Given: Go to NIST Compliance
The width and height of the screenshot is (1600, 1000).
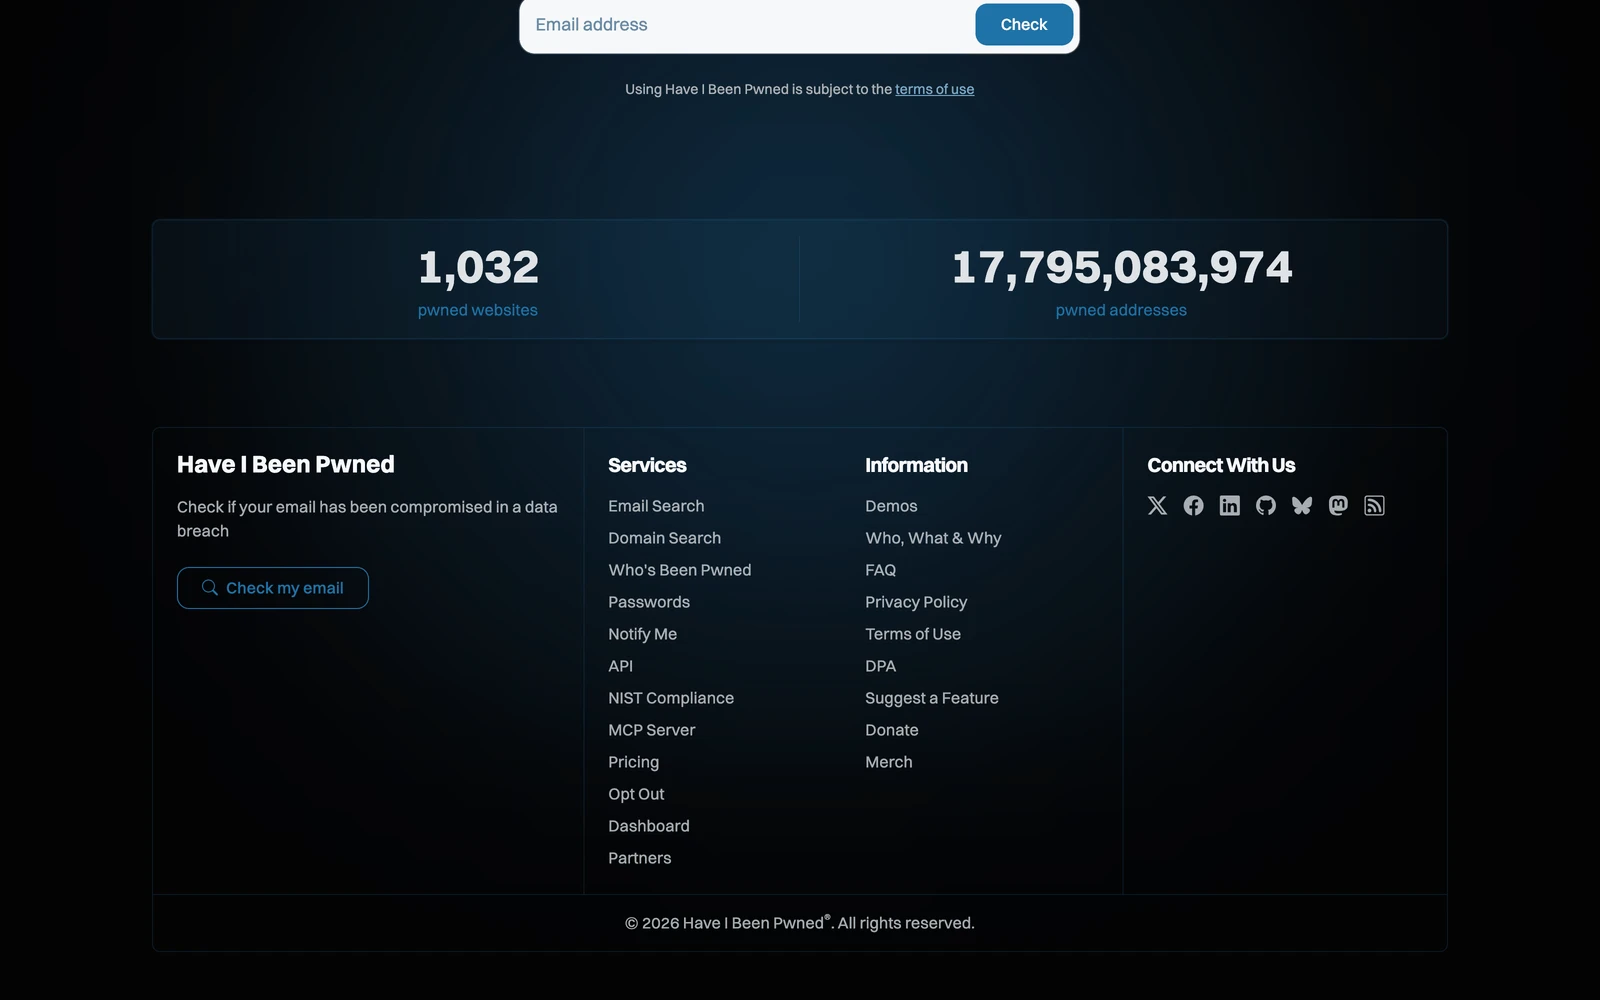Looking at the screenshot, I should pyautogui.click(x=671, y=698).
